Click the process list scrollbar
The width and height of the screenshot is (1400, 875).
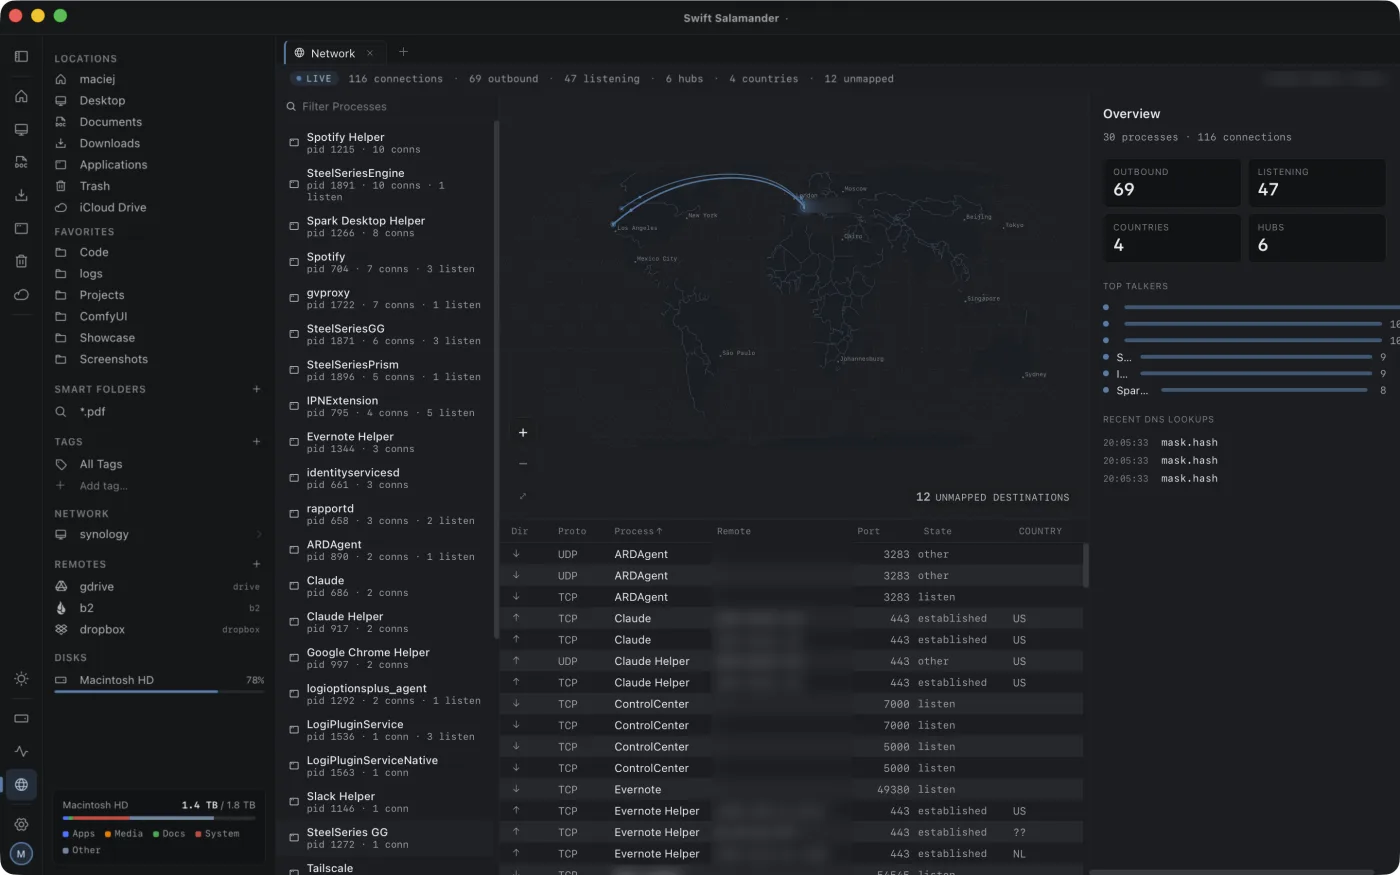pos(496,380)
